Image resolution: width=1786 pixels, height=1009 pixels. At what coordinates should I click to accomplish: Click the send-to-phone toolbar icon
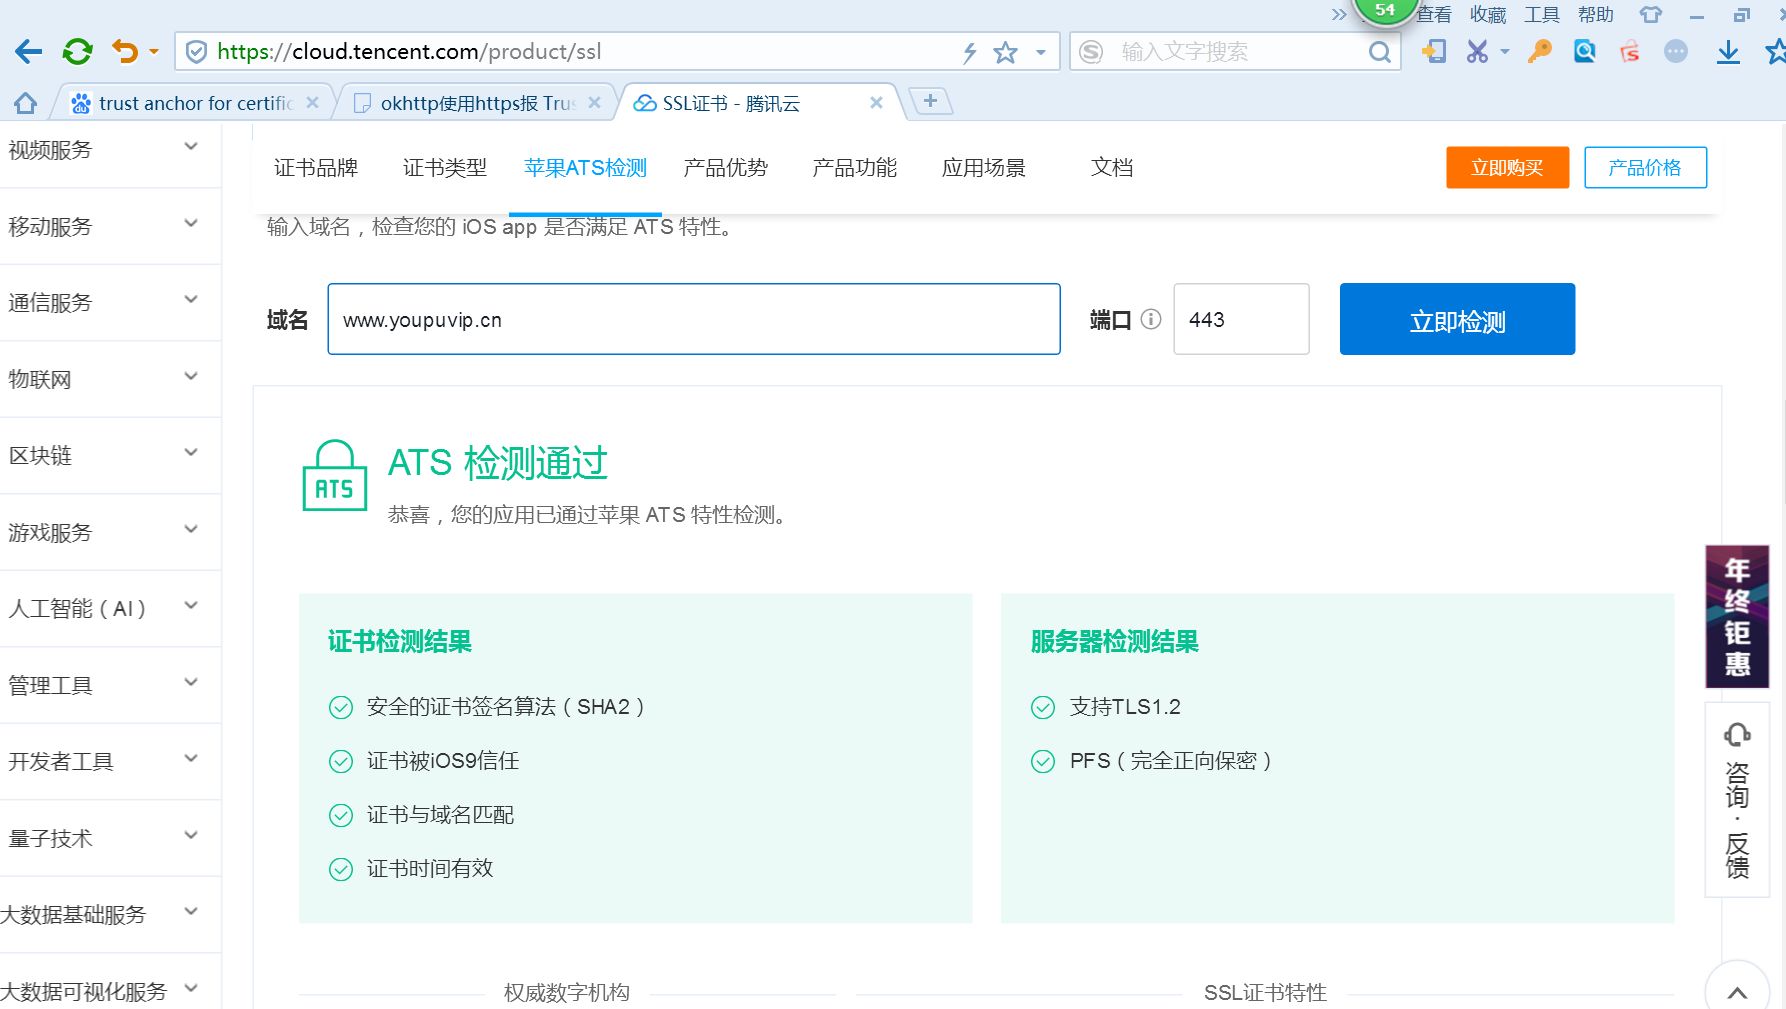tap(1434, 52)
